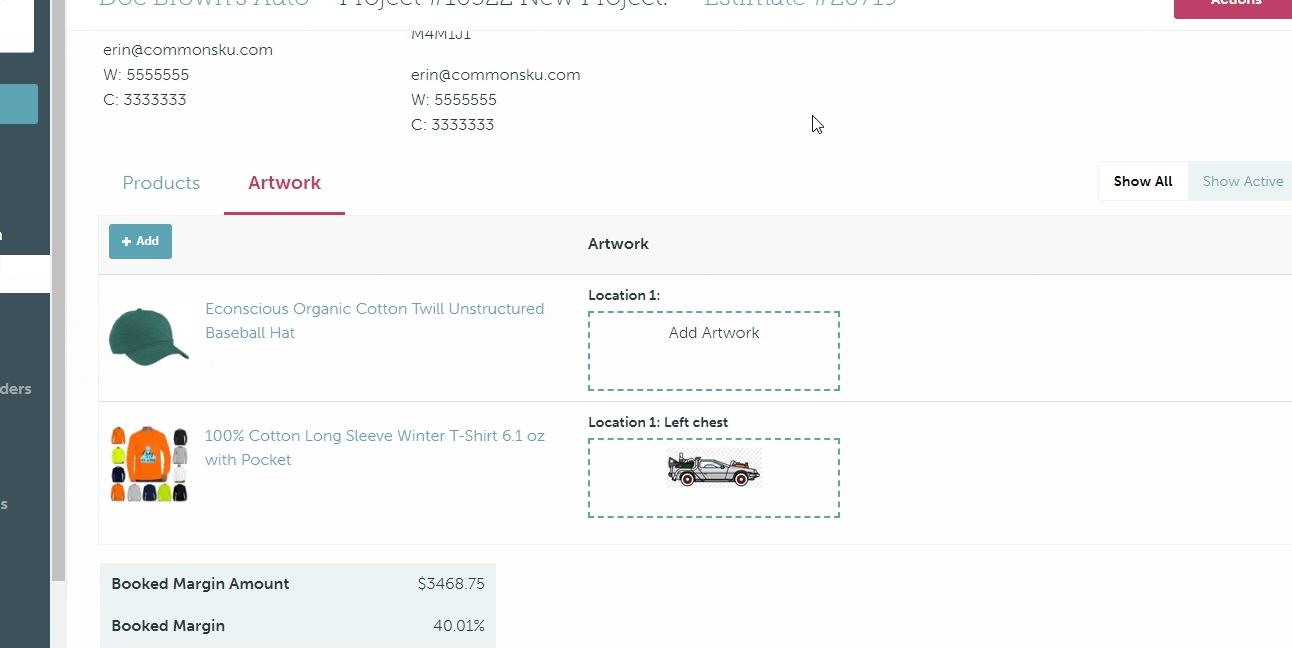The width and height of the screenshot is (1292, 648).
Task: Click the Add button with plus icon
Action: [x=140, y=241]
